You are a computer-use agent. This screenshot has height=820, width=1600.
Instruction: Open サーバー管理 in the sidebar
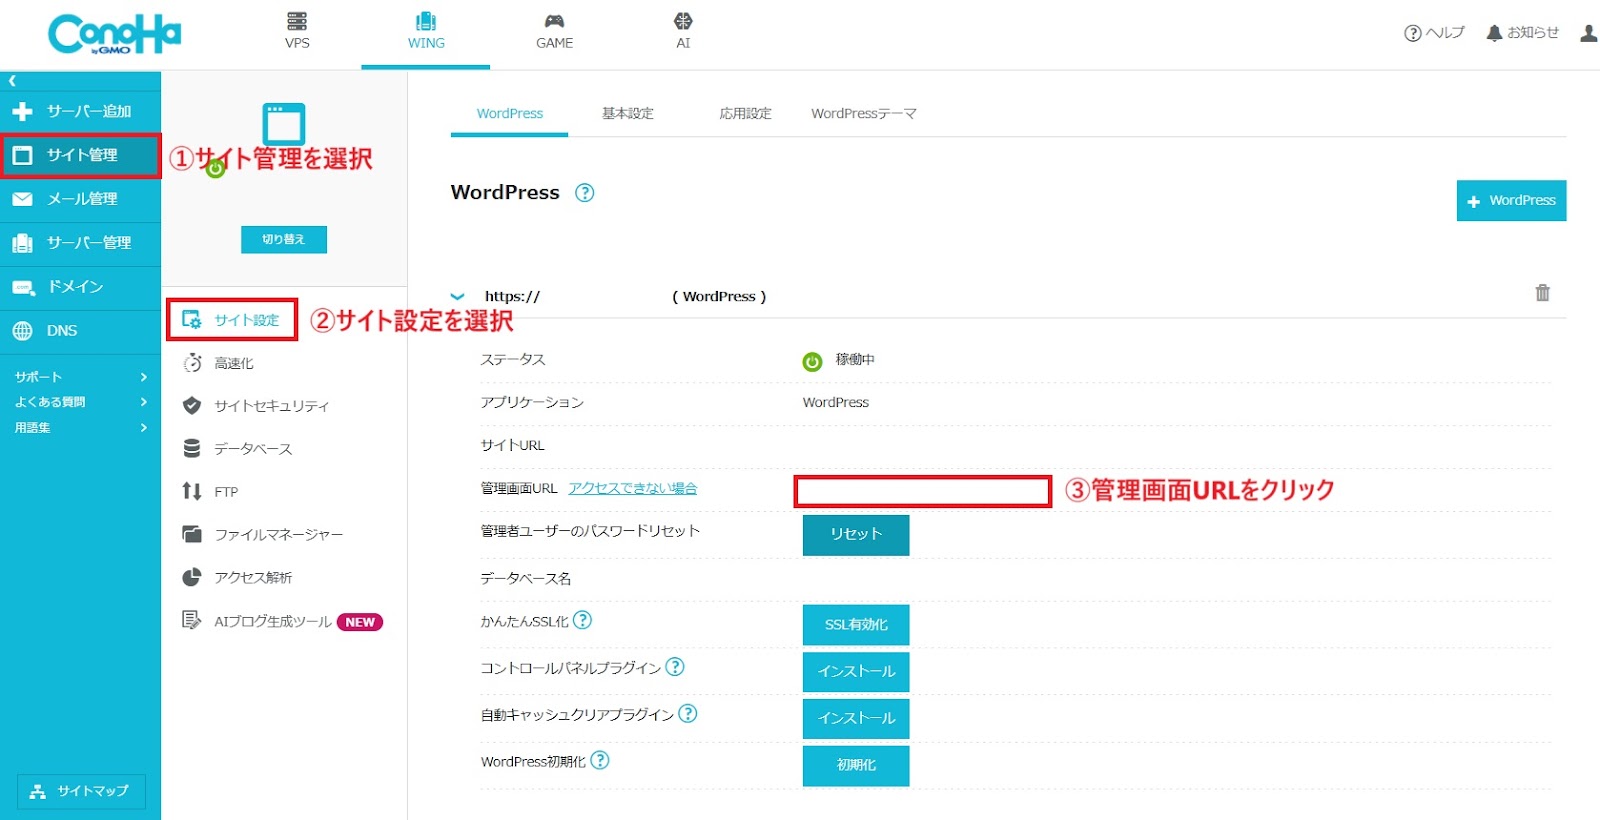[80, 243]
